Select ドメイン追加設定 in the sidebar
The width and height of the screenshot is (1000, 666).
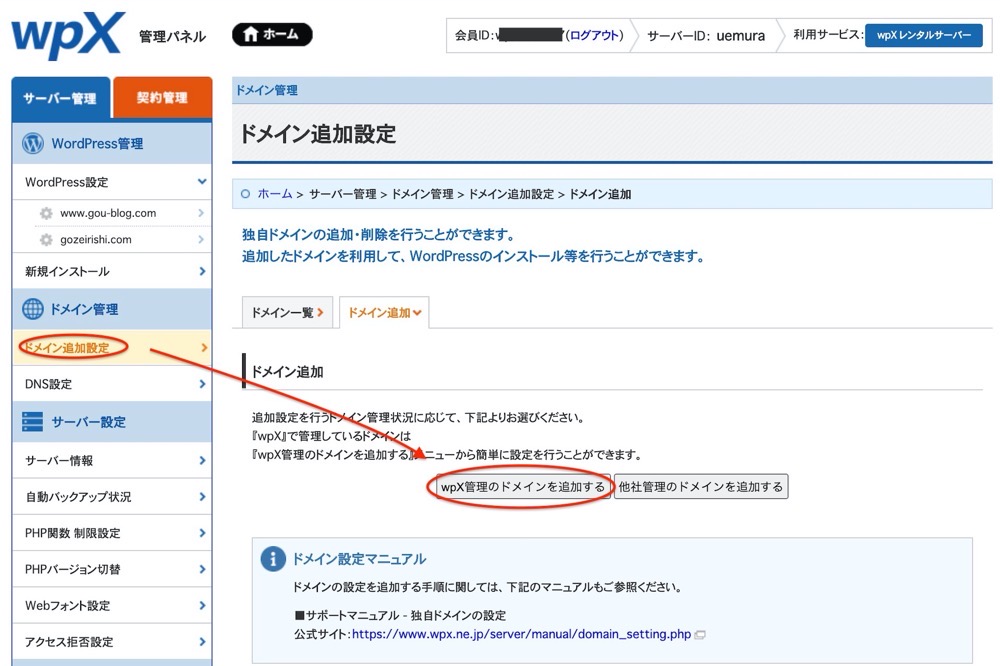click(112, 348)
